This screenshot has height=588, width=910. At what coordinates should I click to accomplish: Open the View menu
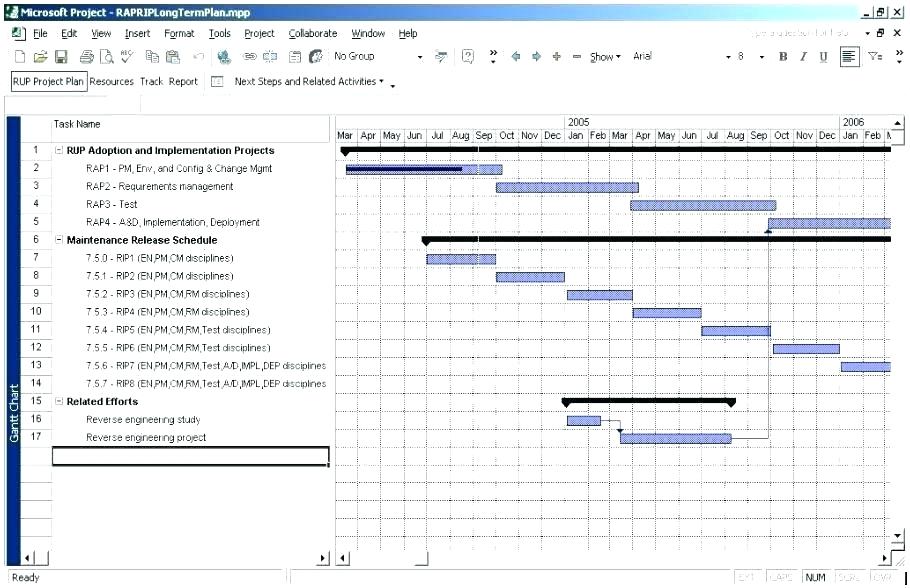click(101, 34)
